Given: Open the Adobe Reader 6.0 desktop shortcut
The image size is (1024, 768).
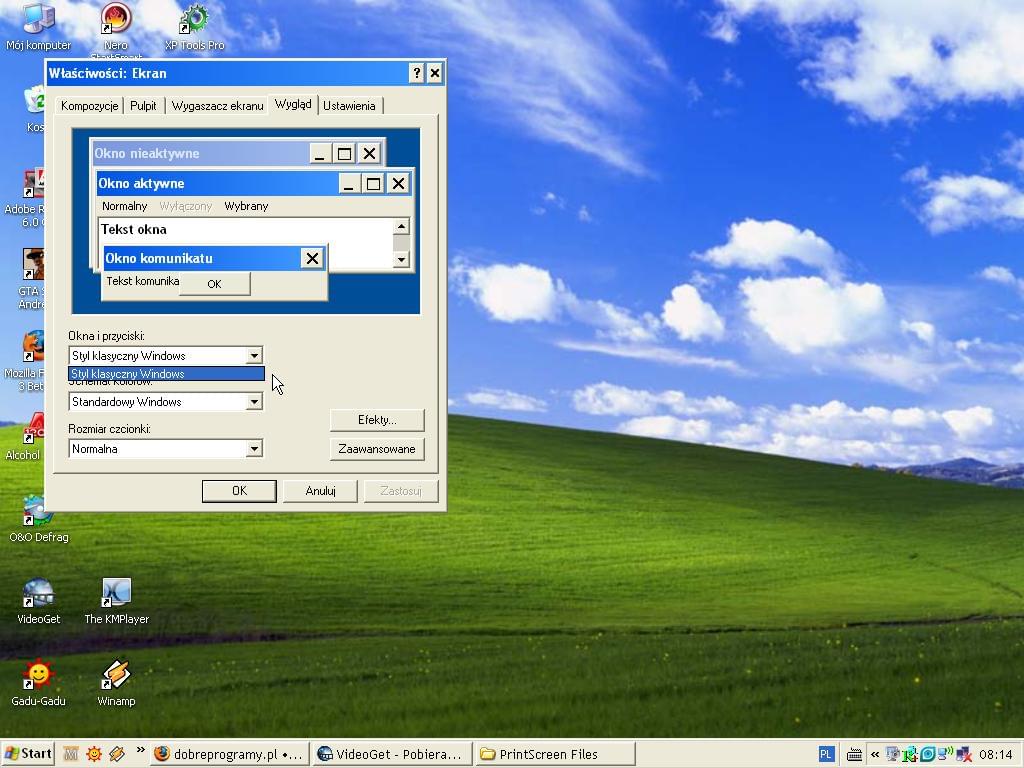Looking at the screenshot, I should click(x=24, y=198).
